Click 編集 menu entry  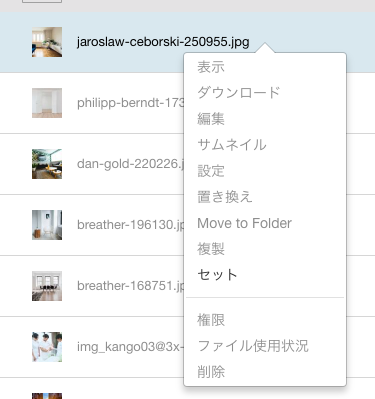pyautogui.click(x=211, y=119)
